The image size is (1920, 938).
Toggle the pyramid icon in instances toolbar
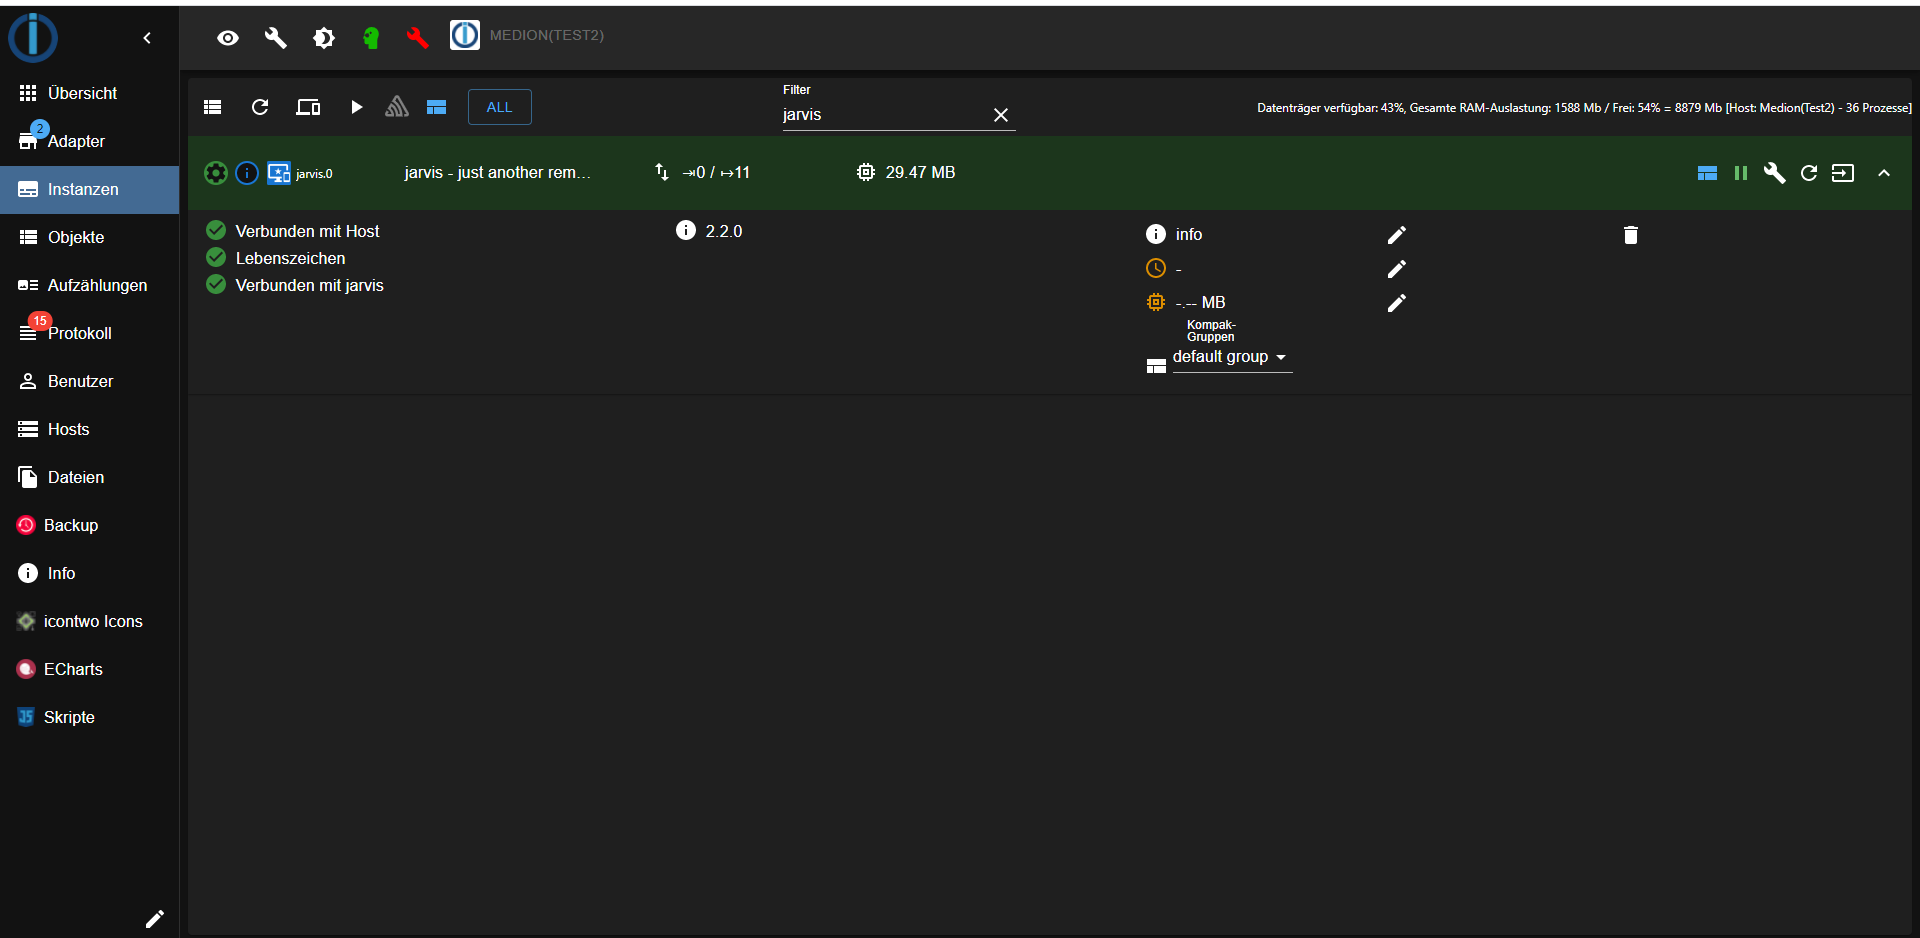(397, 107)
